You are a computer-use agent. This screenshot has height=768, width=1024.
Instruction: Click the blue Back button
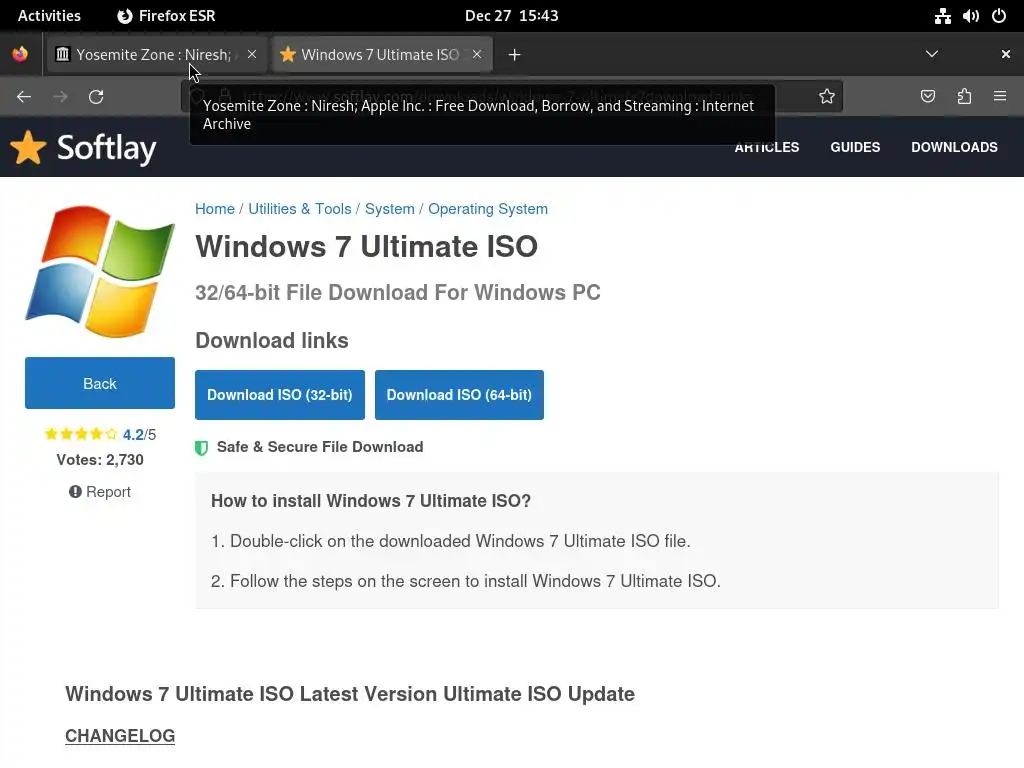(x=100, y=383)
